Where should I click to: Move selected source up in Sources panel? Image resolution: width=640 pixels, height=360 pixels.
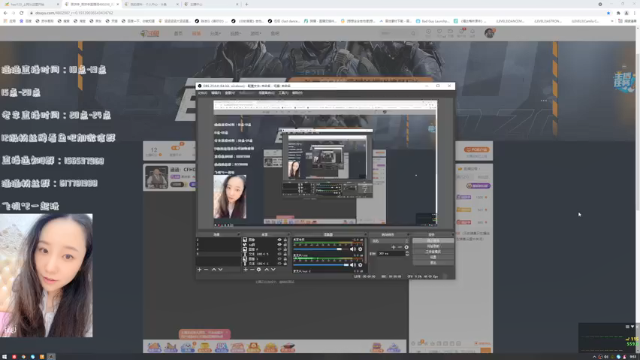[267, 270]
